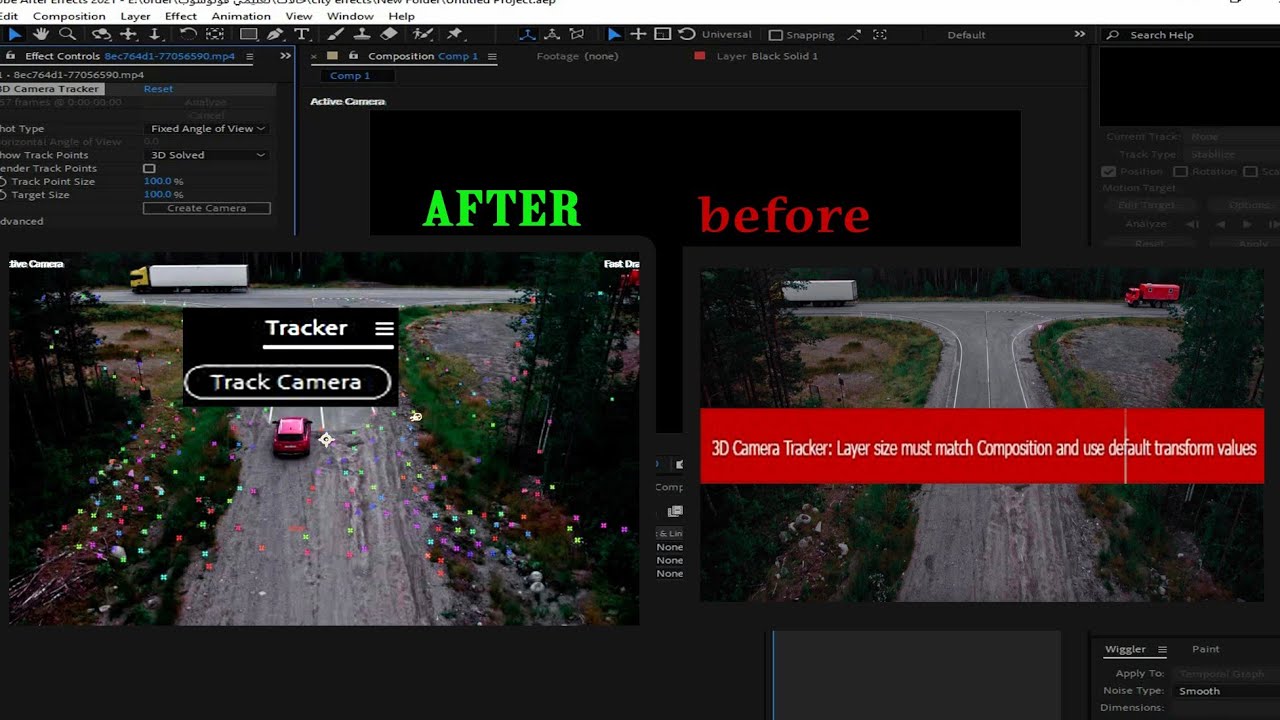Open Shot Type Fixed Angle of View dropdown
The image size is (1280, 720).
tap(207, 128)
